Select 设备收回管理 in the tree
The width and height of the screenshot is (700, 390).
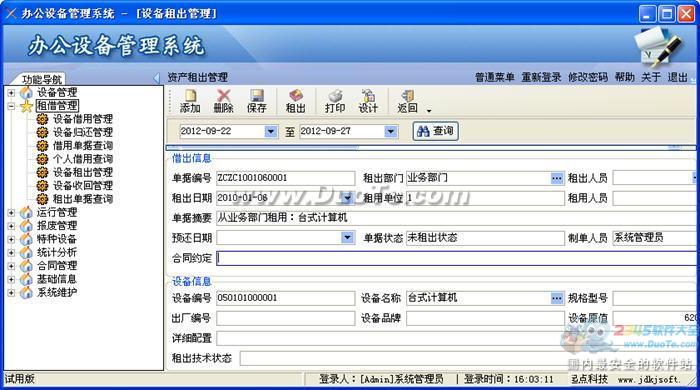pos(83,186)
